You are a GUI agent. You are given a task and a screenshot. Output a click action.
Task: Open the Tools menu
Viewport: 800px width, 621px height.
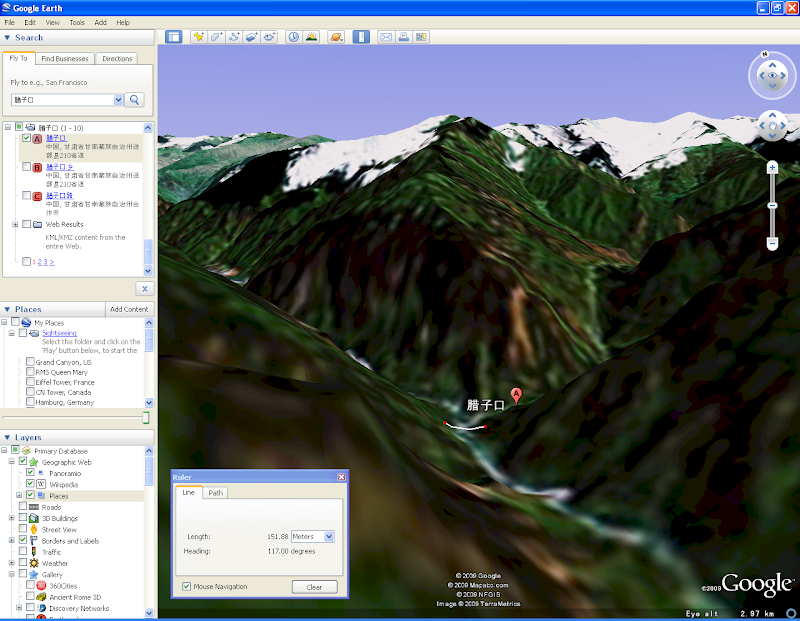point(77,22)
